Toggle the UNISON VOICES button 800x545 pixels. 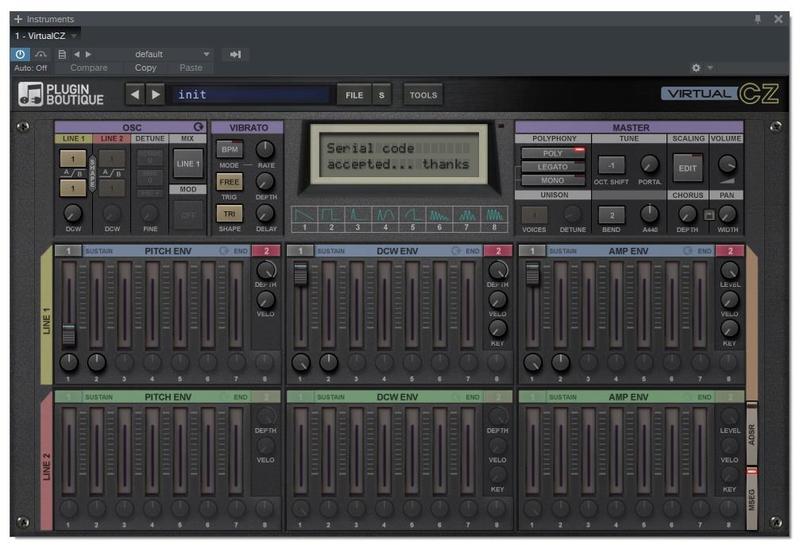[534, 215]
